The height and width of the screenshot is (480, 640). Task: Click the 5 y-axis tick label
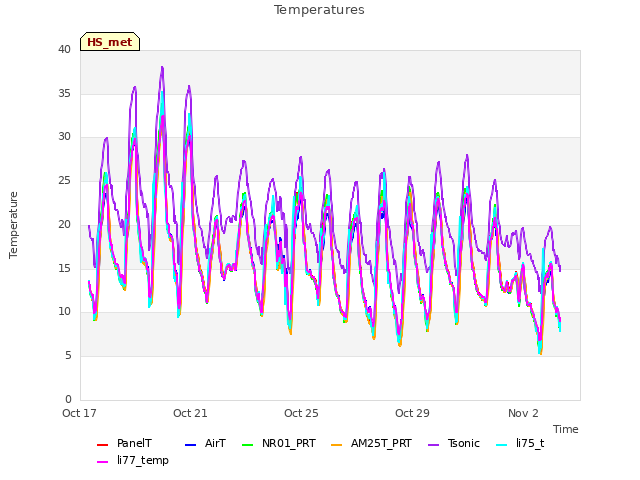tap(68, 356)
